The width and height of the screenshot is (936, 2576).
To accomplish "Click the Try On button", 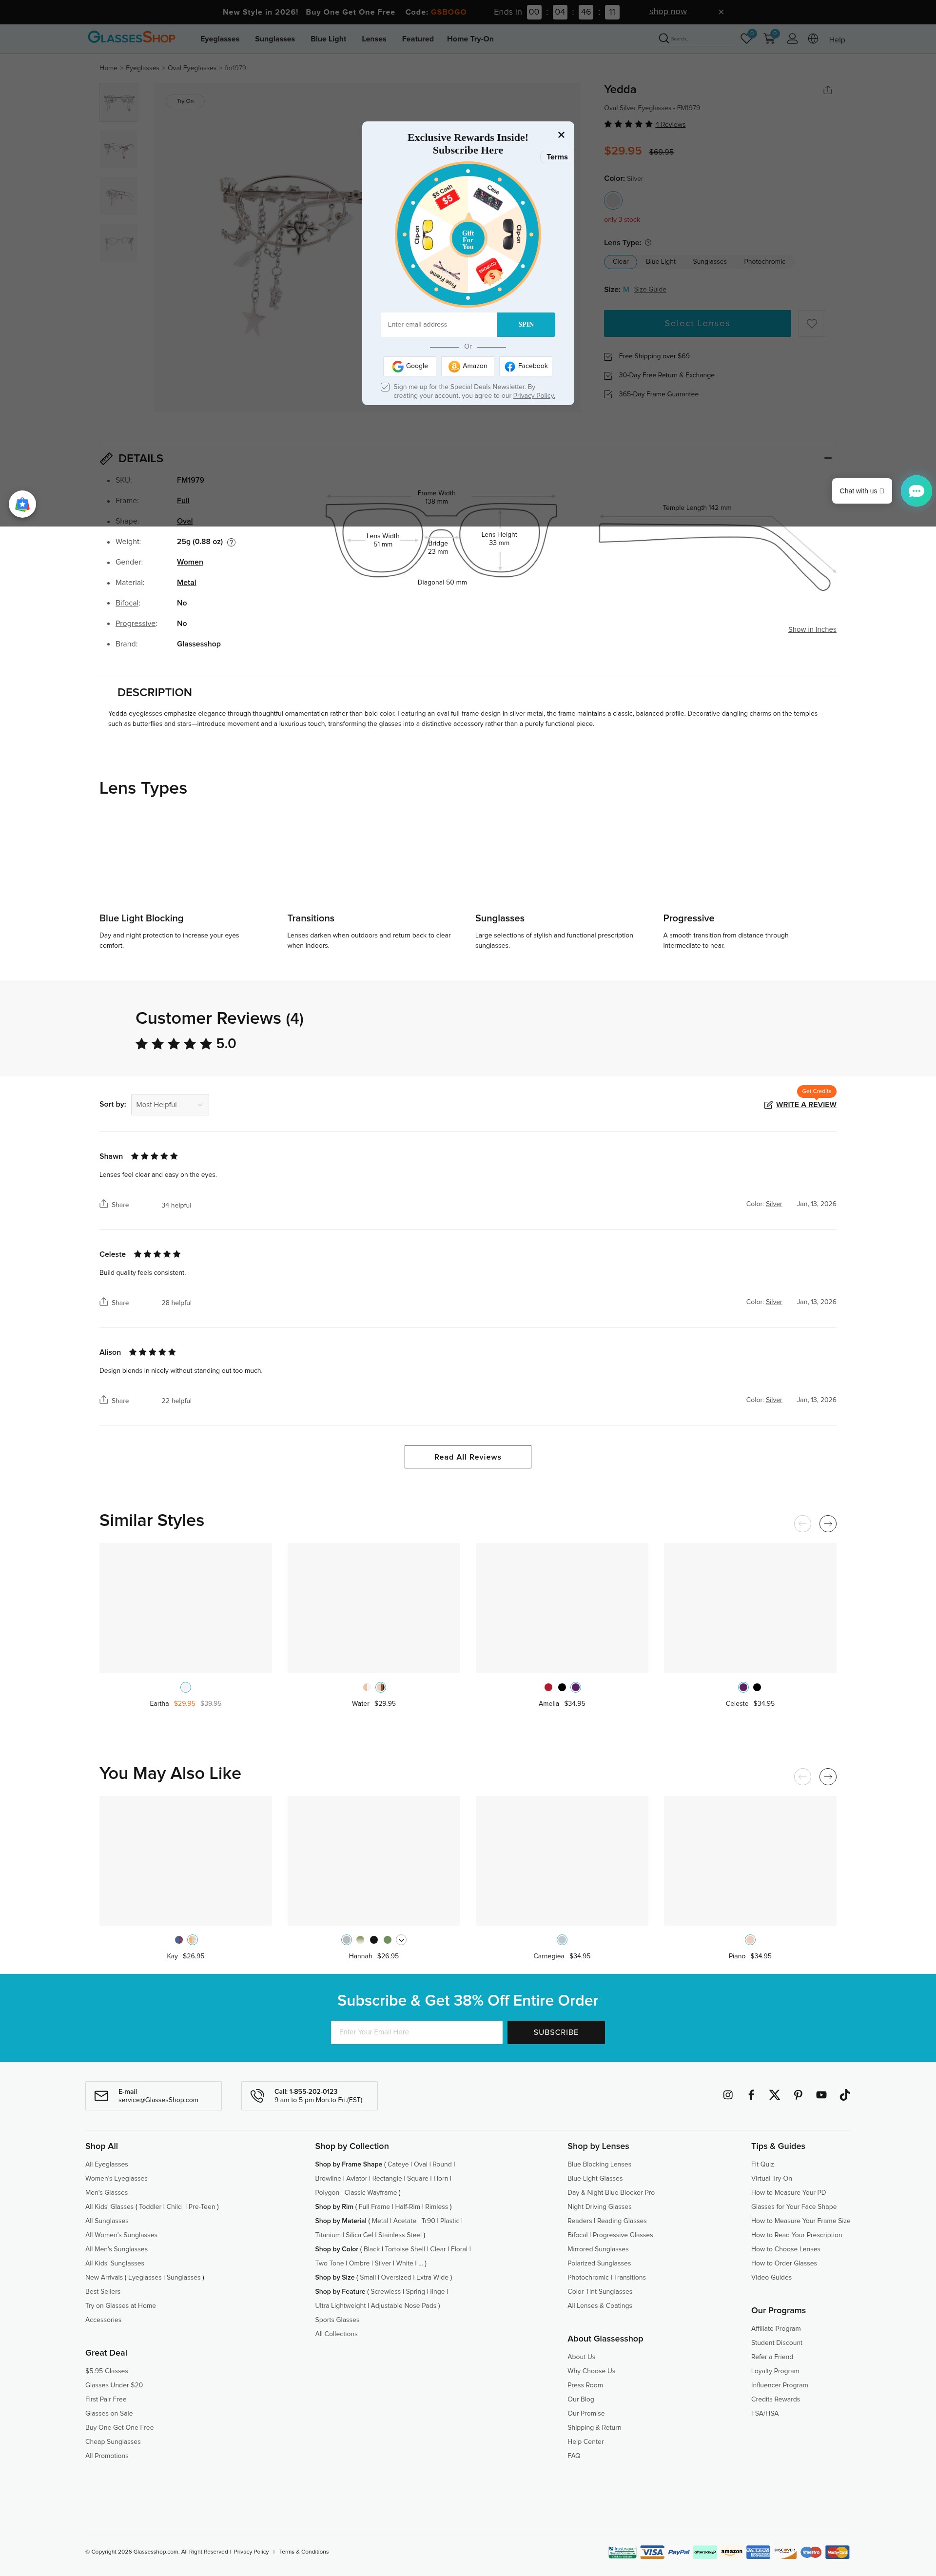I will (185, 101).
